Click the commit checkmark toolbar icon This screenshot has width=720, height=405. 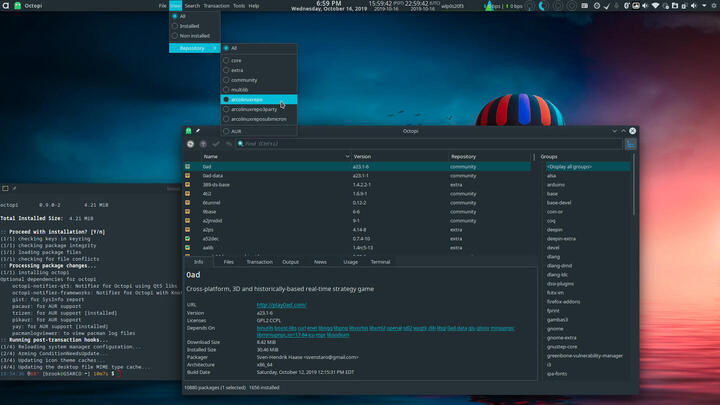click(x=216, y=144)
